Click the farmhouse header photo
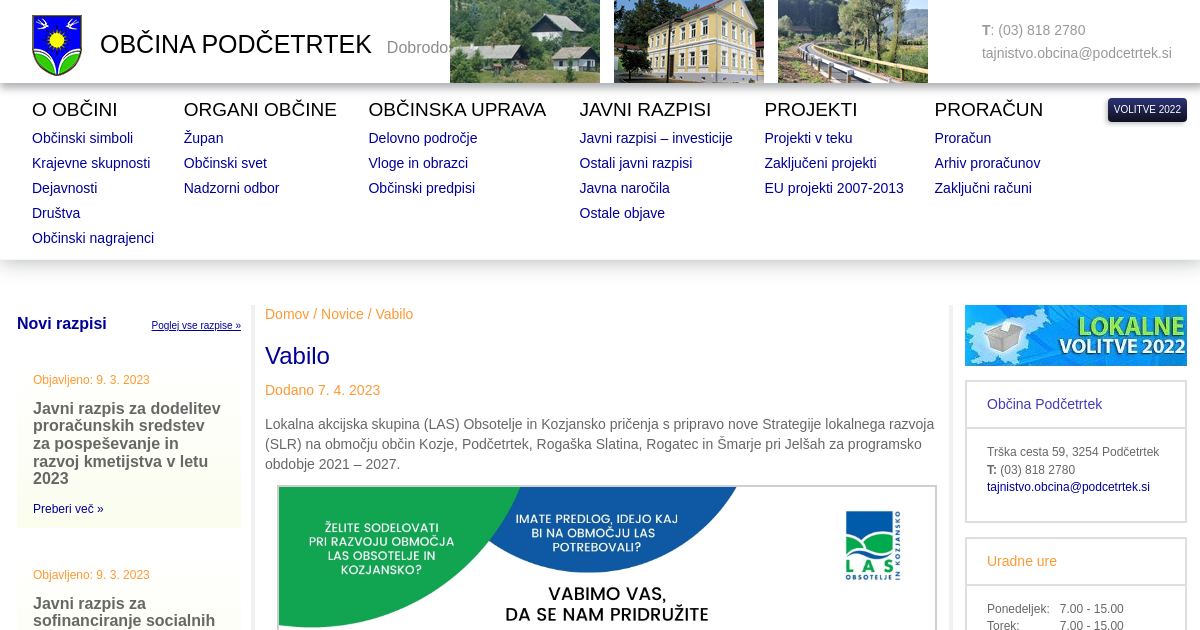 tap(524, 41)
